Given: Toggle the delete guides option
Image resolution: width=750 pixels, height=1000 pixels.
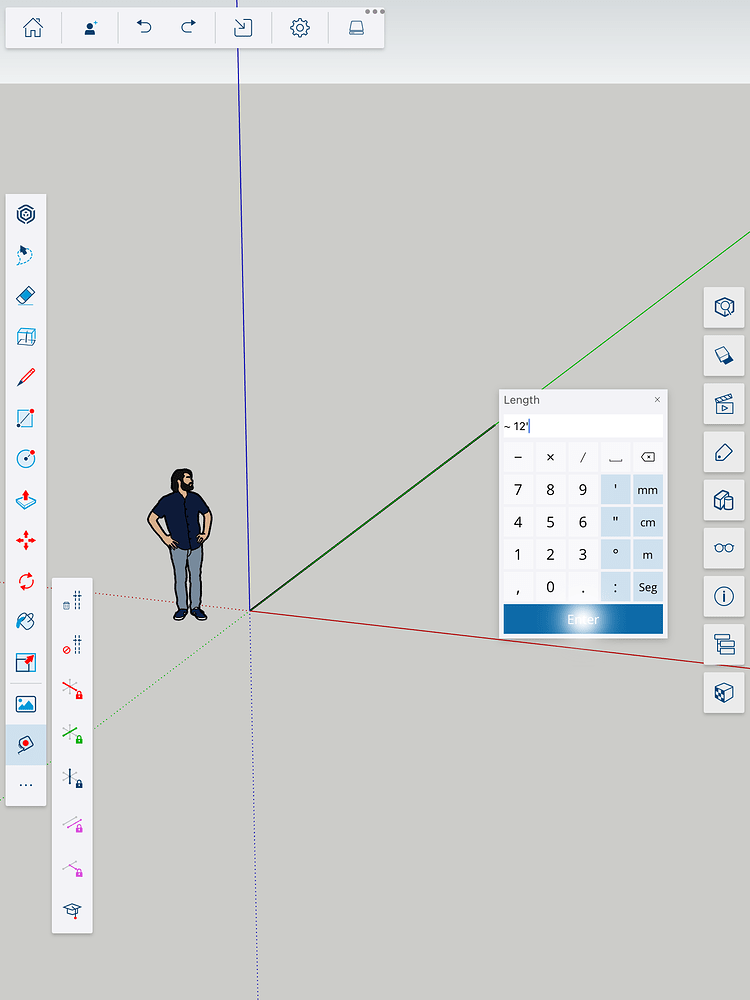Looking at the screenshot, I should pyautogui.click(x=72, y=601).
